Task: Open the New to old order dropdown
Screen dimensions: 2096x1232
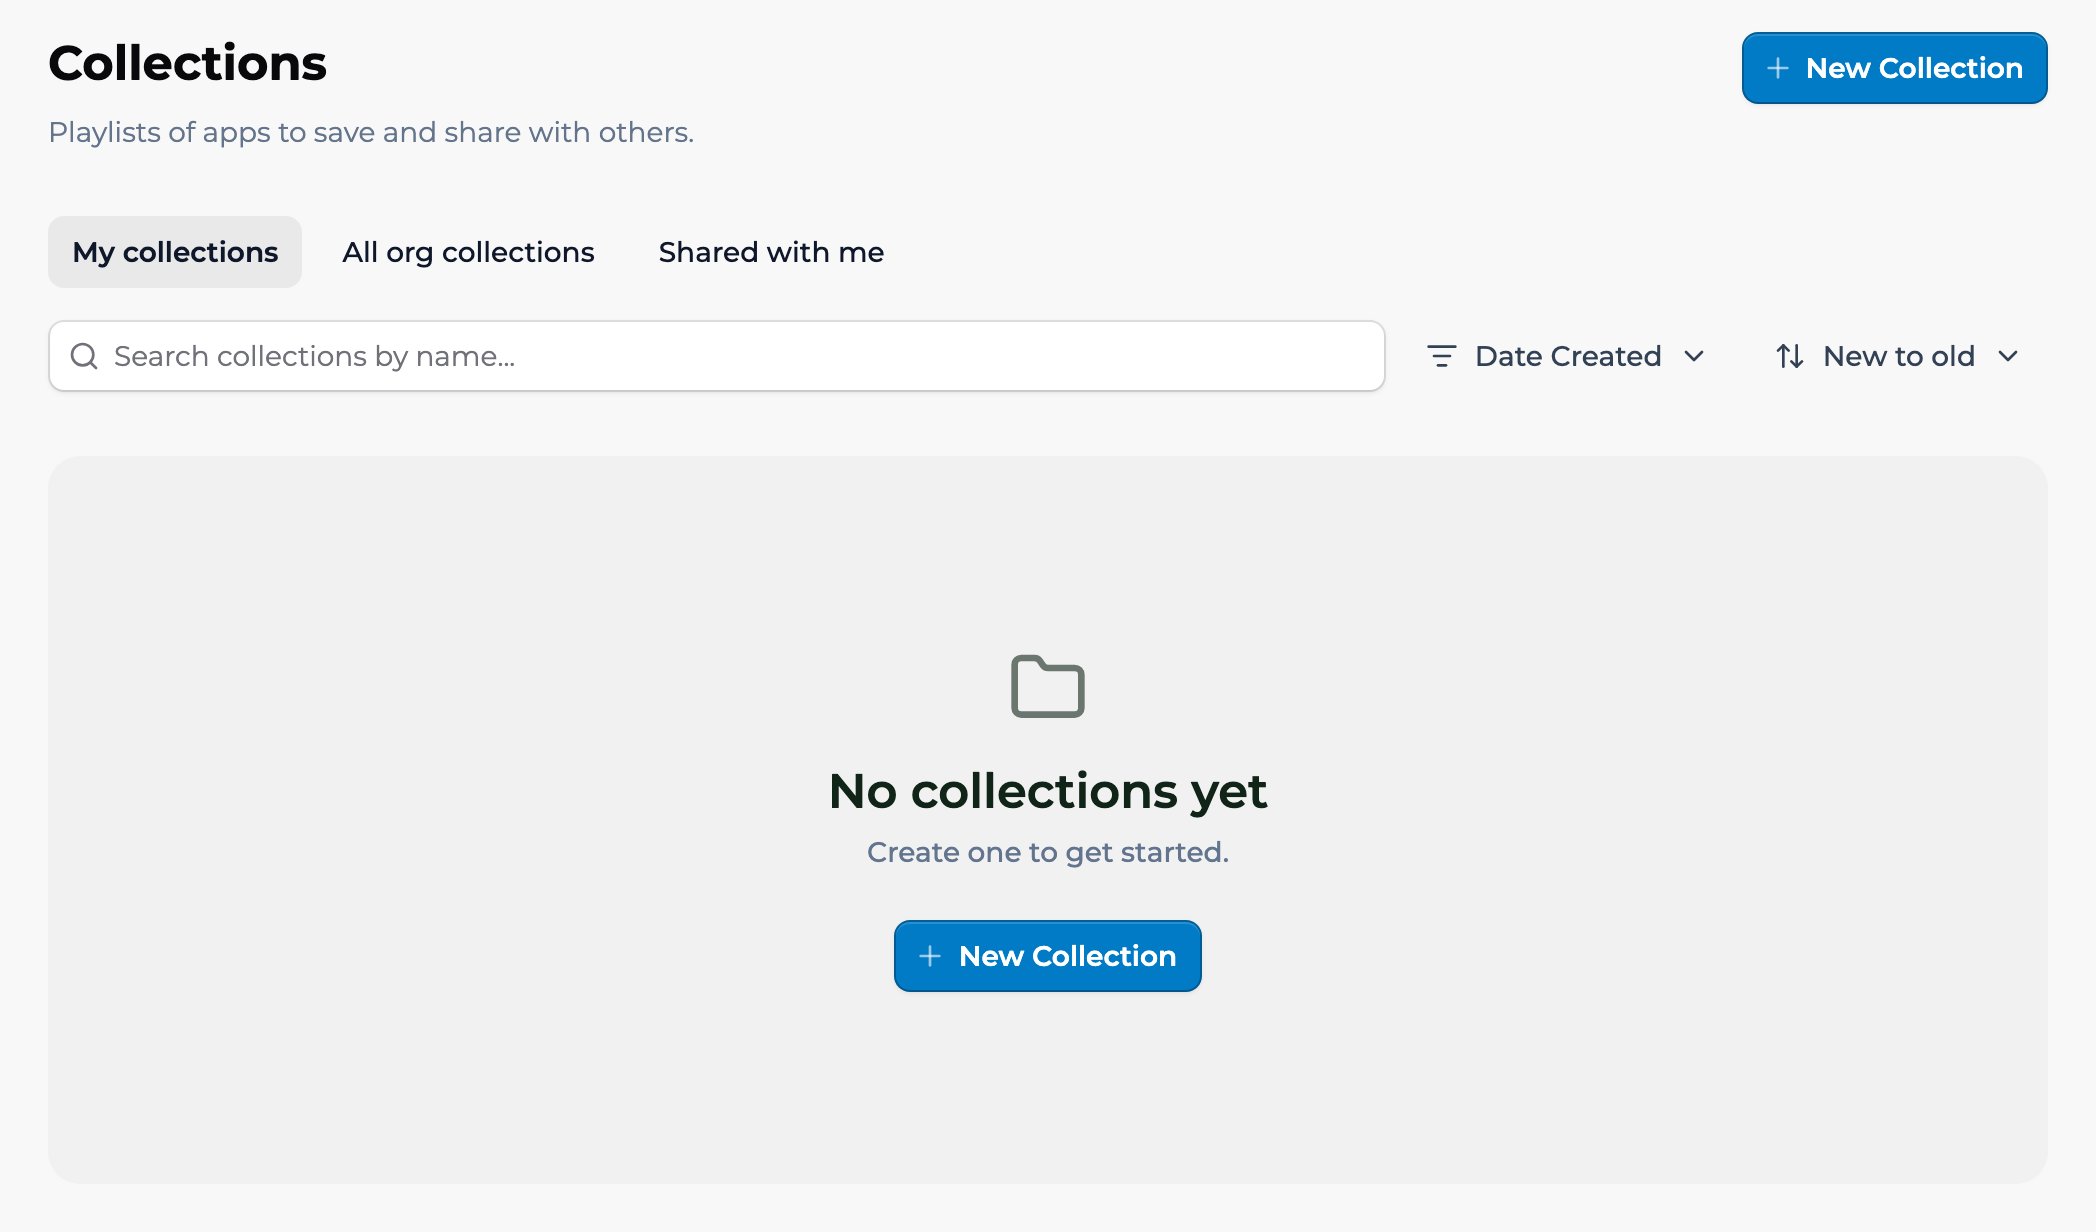Action: [1897, 356]
